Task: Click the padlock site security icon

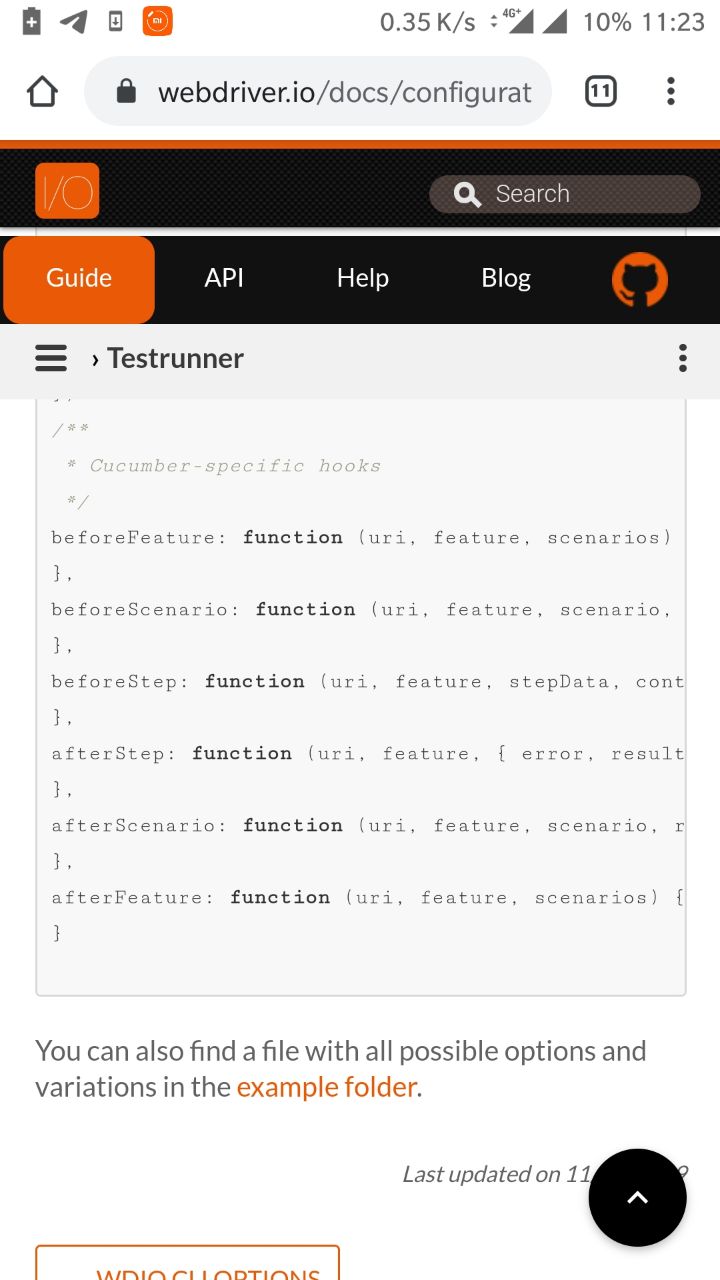Action: [x=126, y=93]
